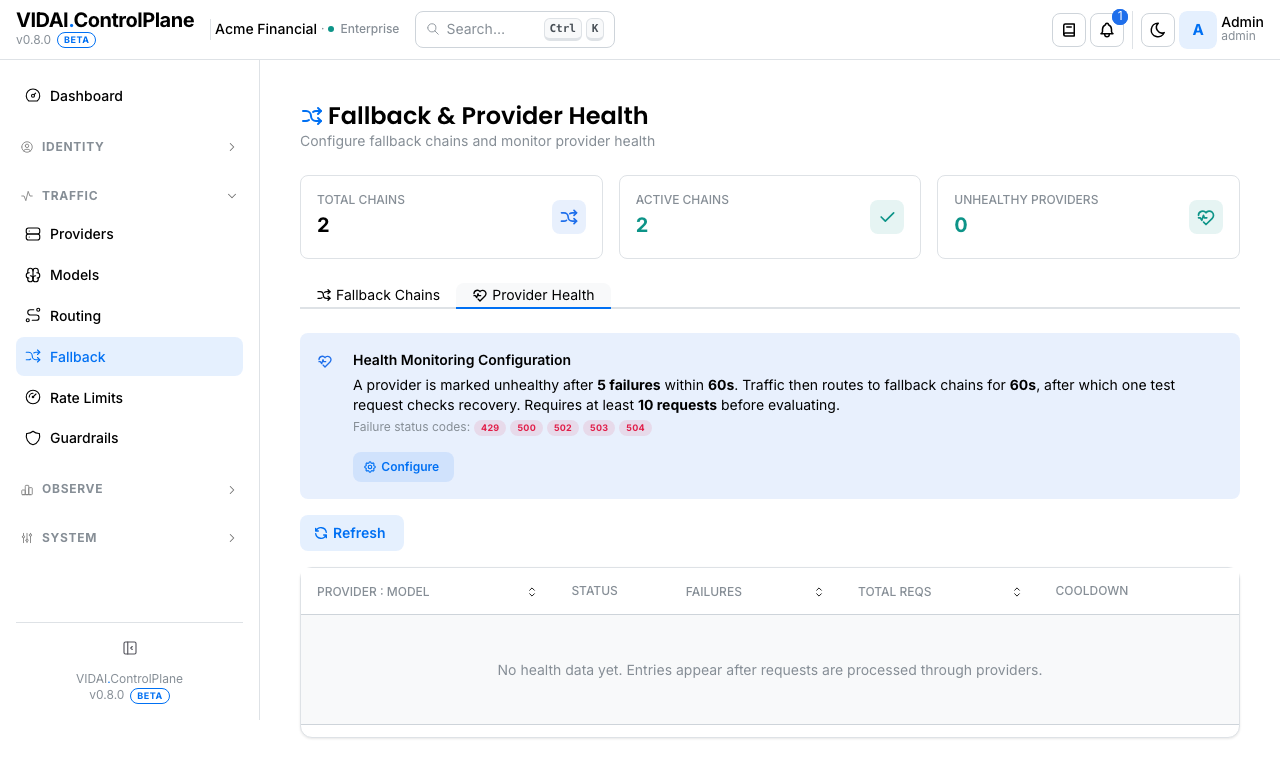
Task: Click the 429 failure status code
Action: 490,428
